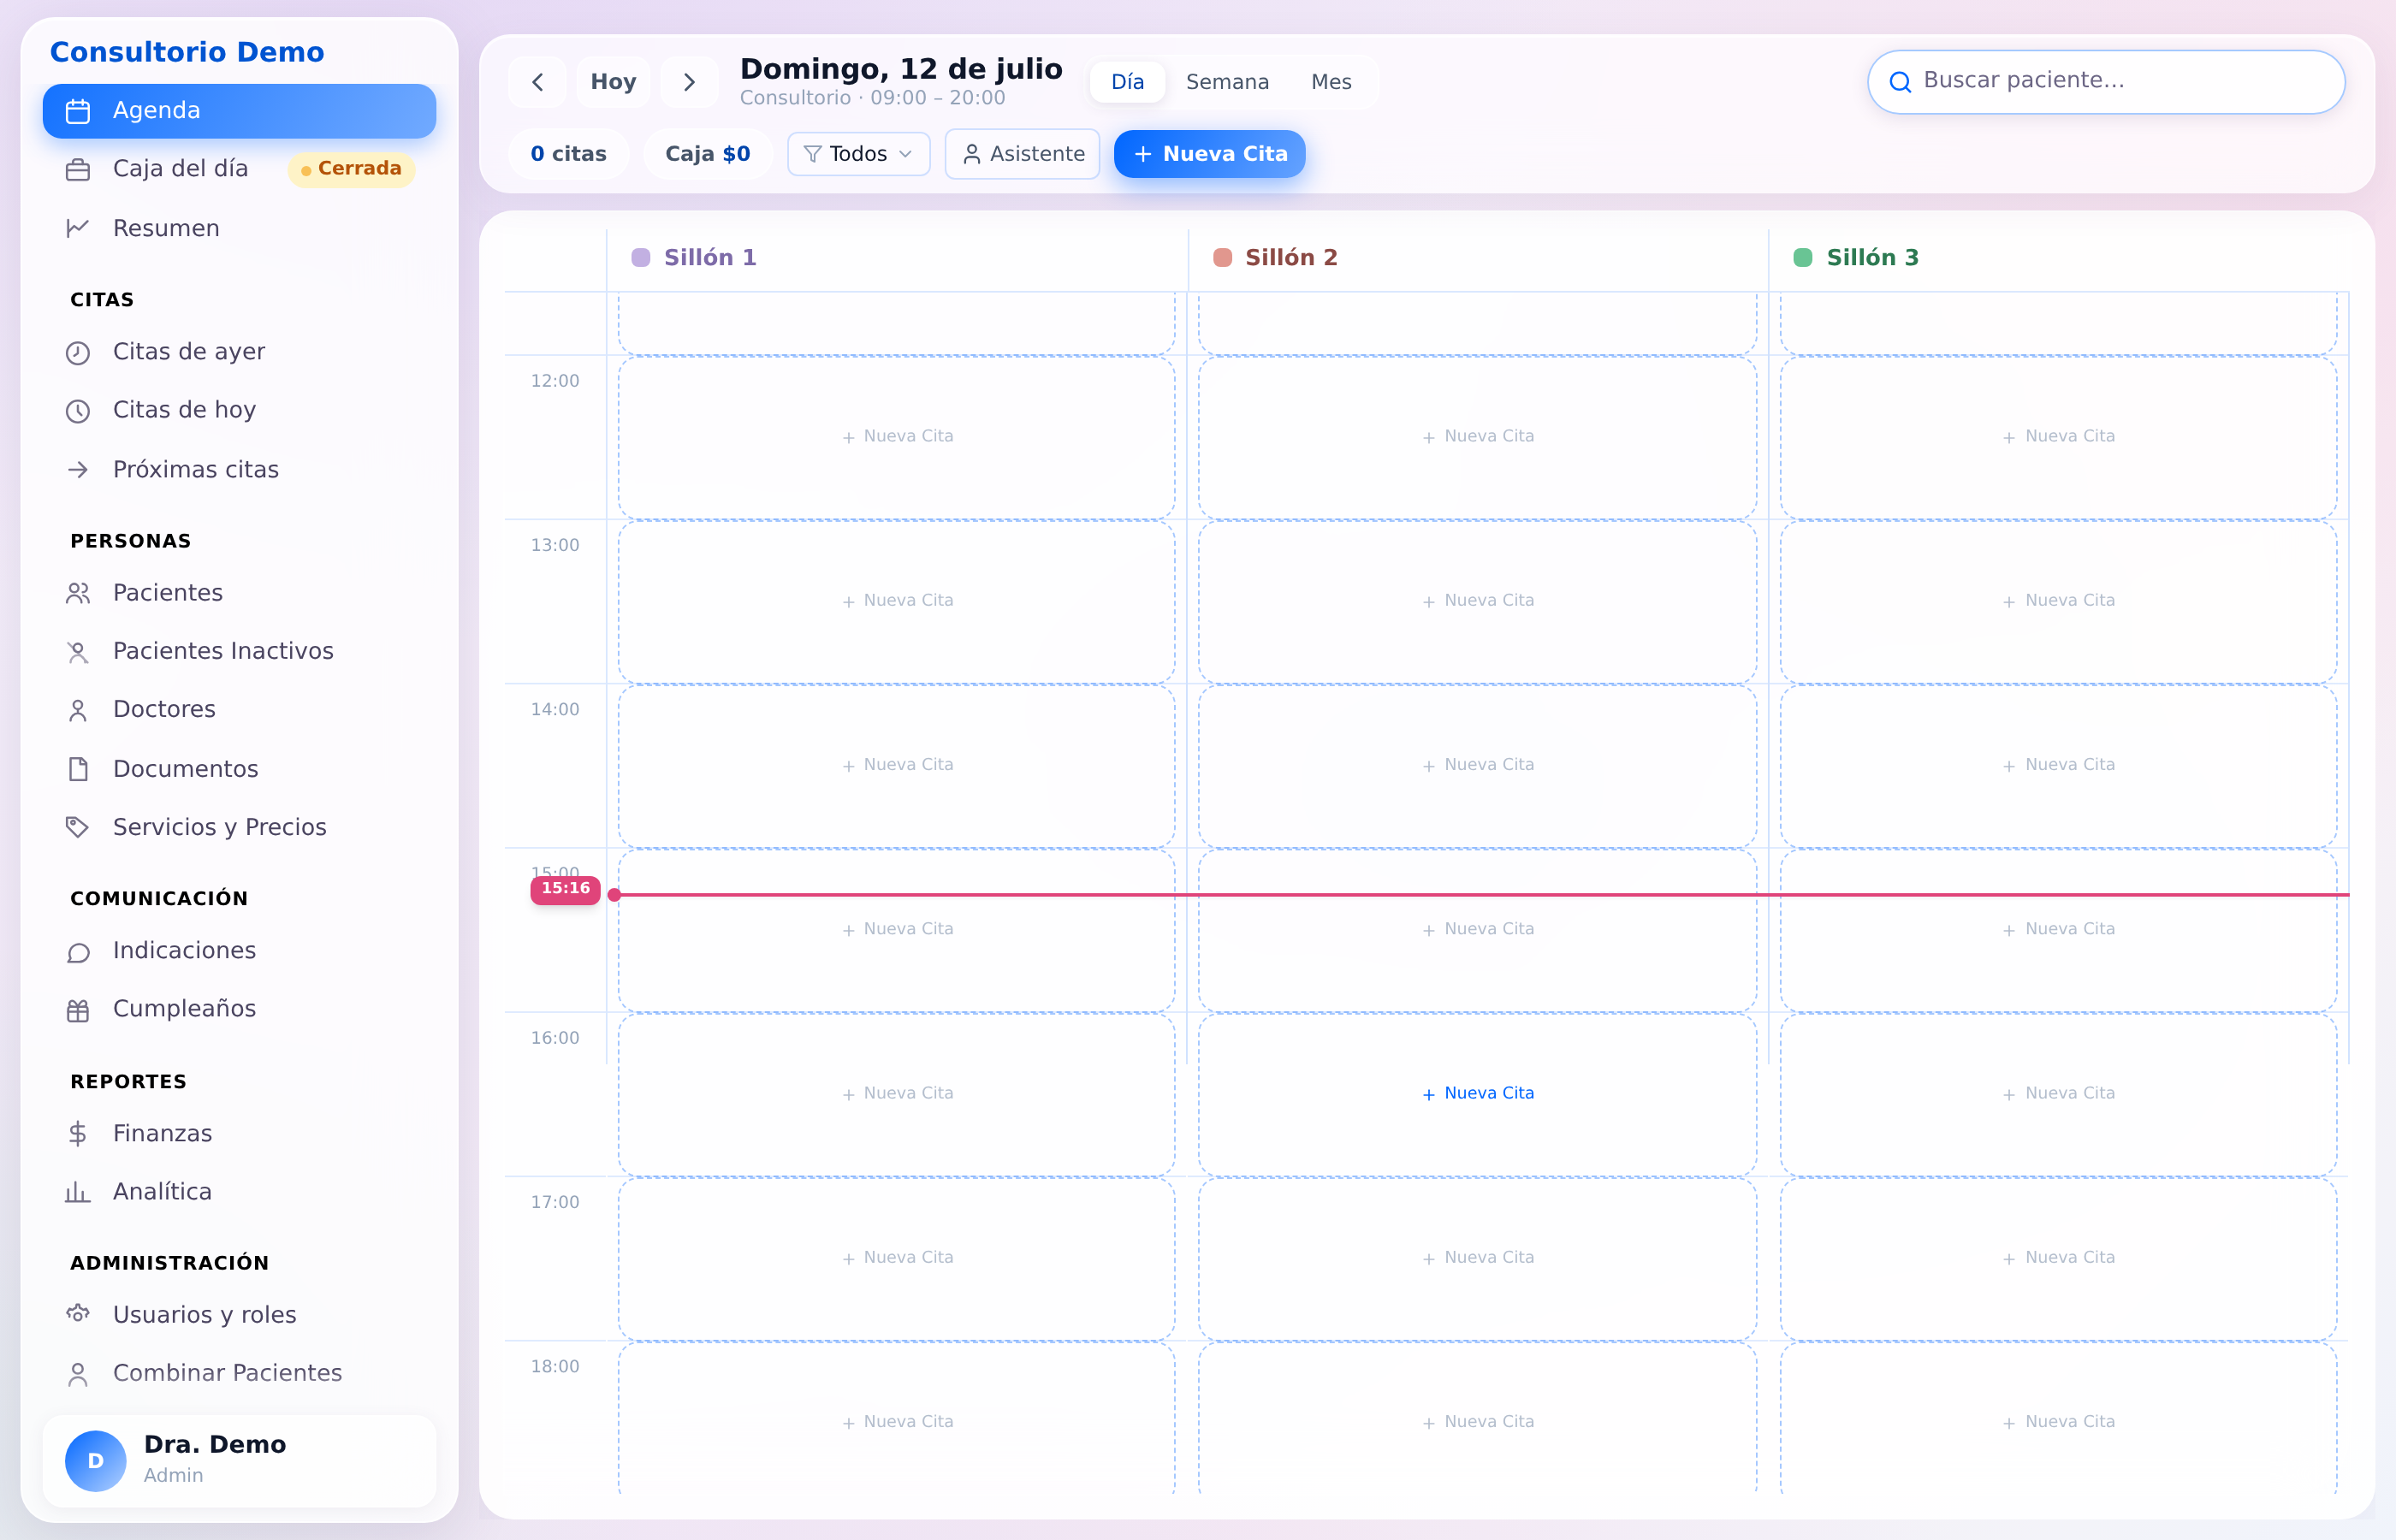Go to next day arrow

click(x=689, y=82)
